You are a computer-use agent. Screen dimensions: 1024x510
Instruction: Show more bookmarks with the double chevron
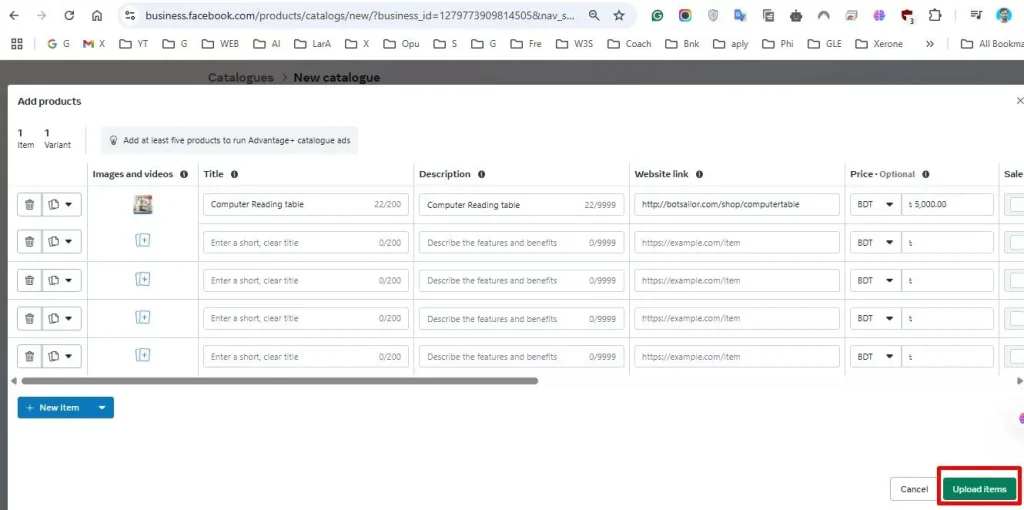(929, 44)
